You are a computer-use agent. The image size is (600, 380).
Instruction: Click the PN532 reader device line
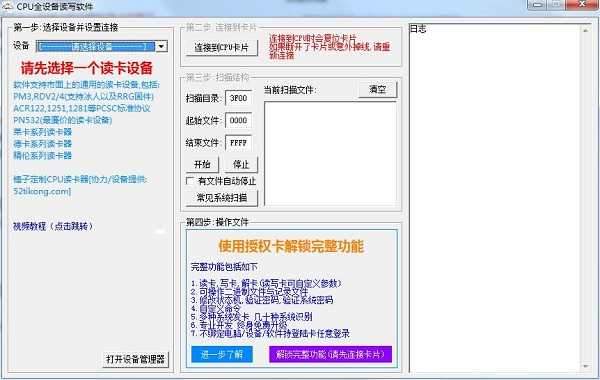point(63,120)
